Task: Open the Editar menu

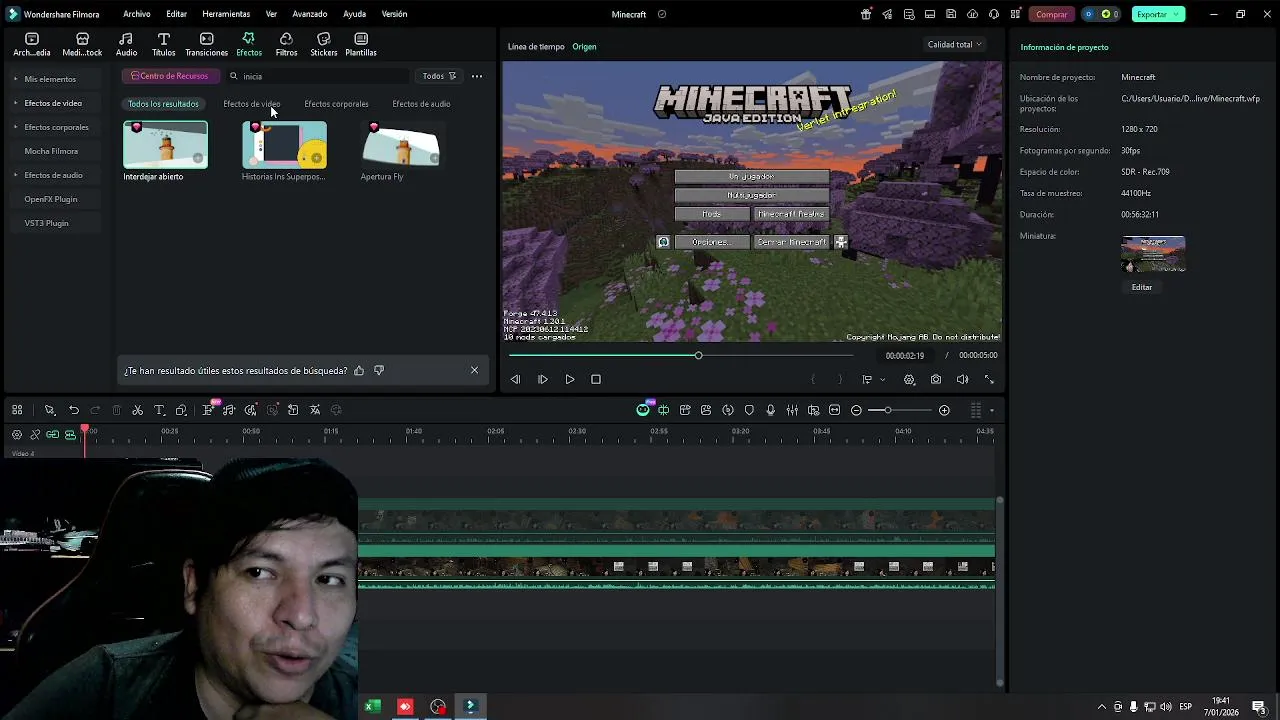Action: tap(177, 14)
